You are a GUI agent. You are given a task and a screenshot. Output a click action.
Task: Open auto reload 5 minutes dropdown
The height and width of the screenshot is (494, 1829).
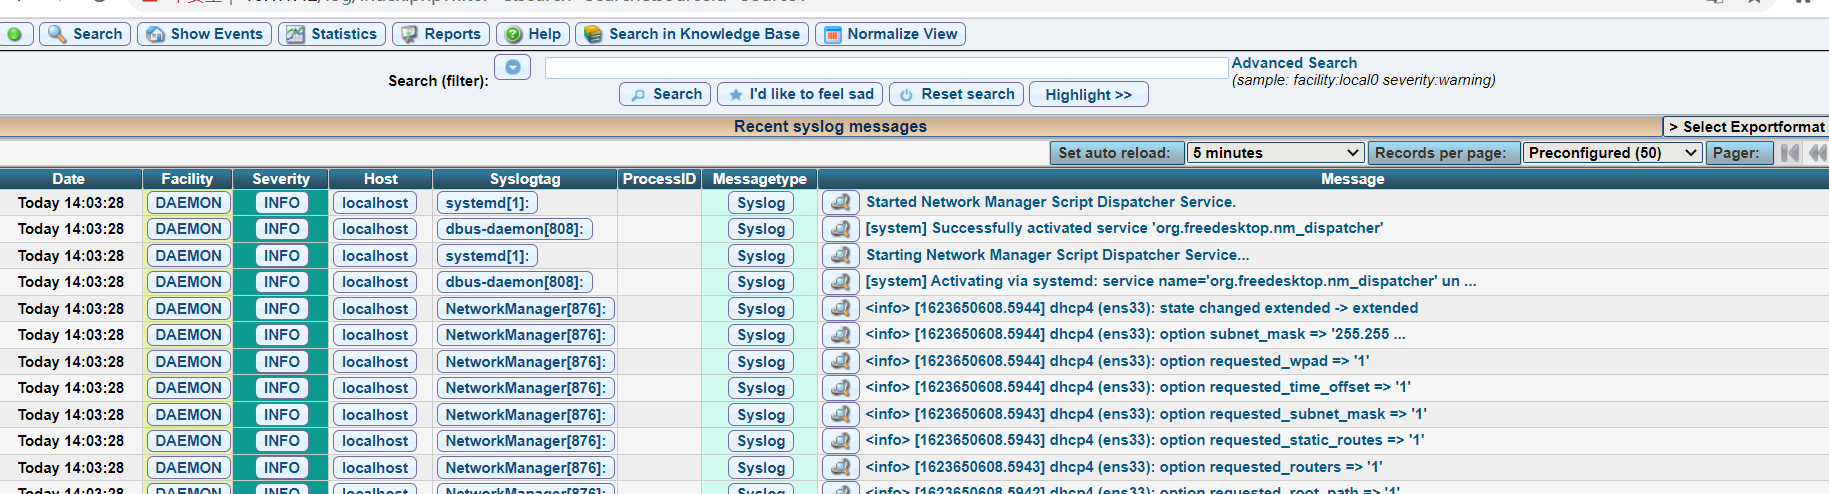pyautogui.click(x=1275, y=153)
